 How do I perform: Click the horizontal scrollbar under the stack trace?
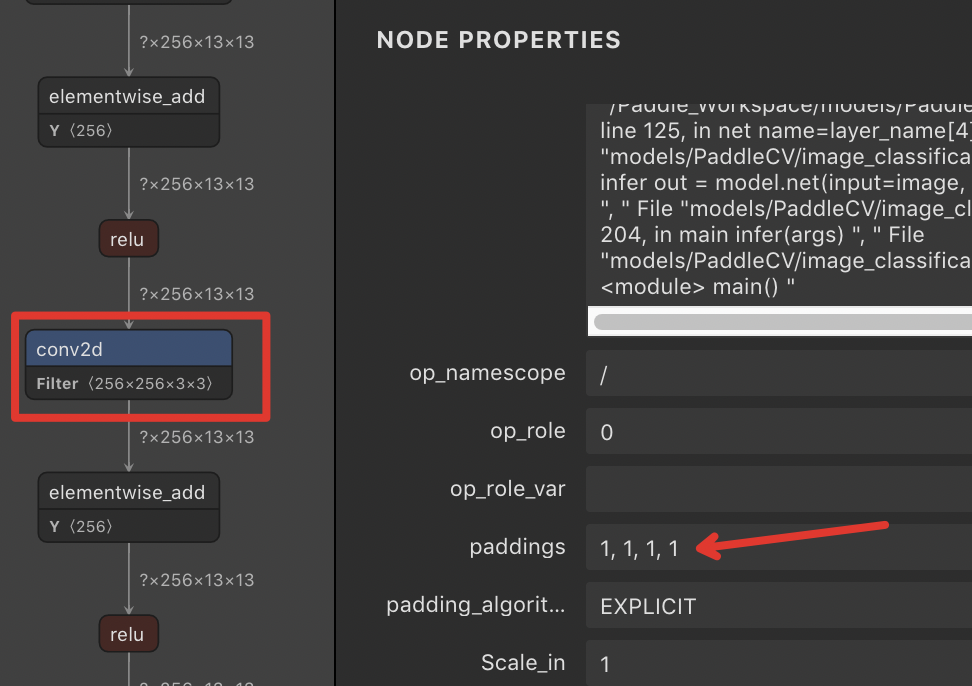(x=780, y=321)
